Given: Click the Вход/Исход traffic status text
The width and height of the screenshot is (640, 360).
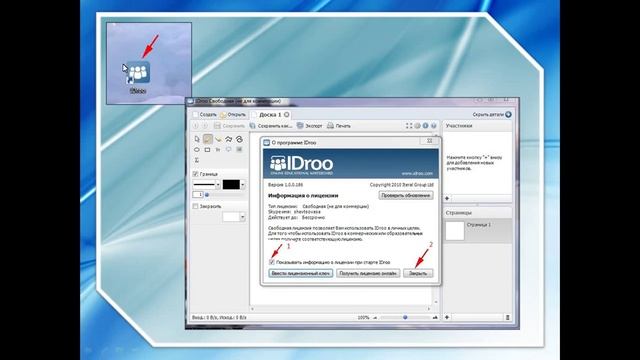Looking at the screenshot, I should point(219,318).
